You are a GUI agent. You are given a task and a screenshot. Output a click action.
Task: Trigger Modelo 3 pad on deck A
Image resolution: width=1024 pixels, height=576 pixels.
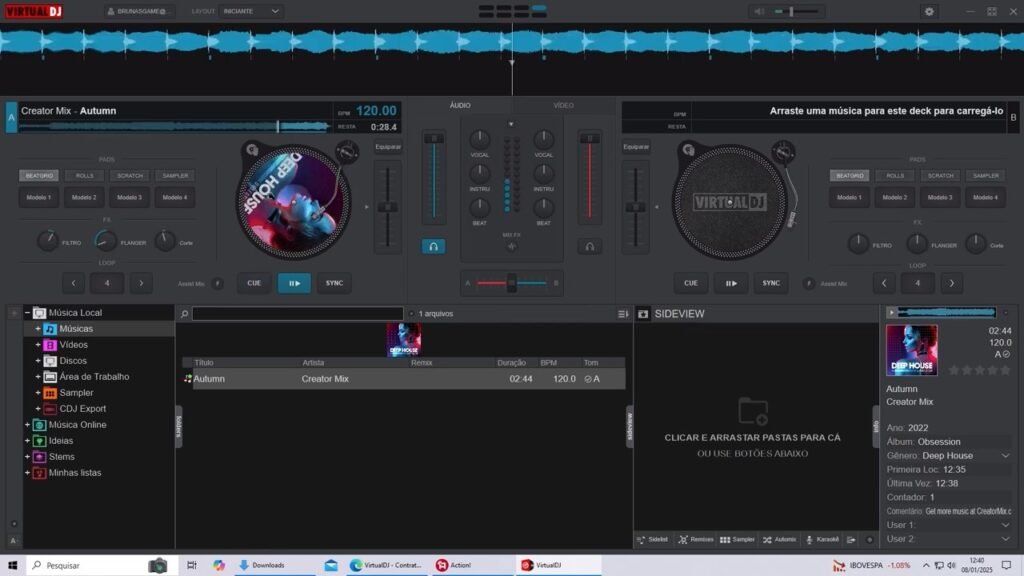[129, 197]
